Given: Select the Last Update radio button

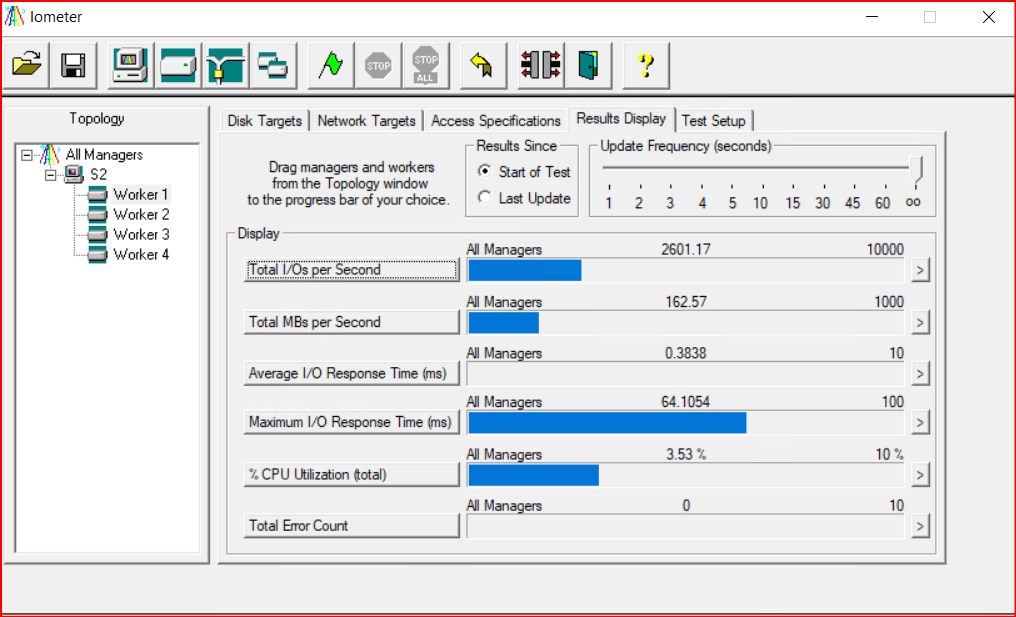Looking at the screenshot, I should pyautogui.click(x=485, y=198).
